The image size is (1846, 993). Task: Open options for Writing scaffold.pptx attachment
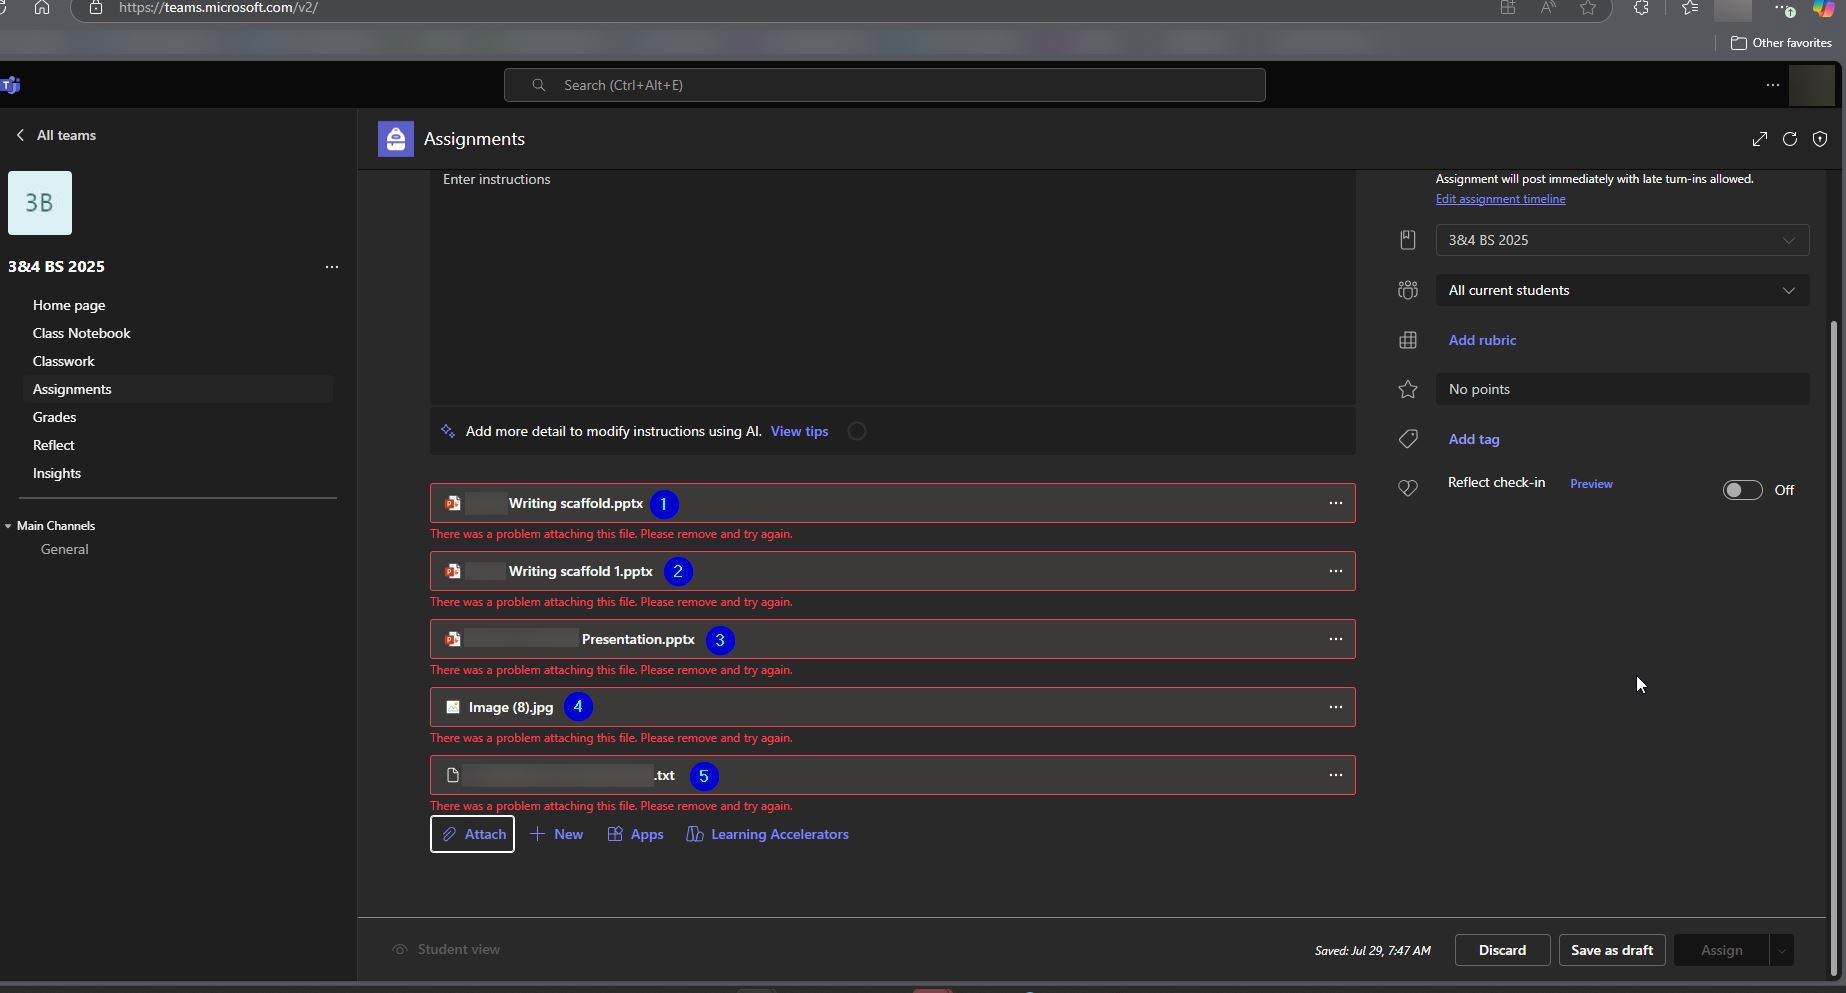tap(1336, 503)
